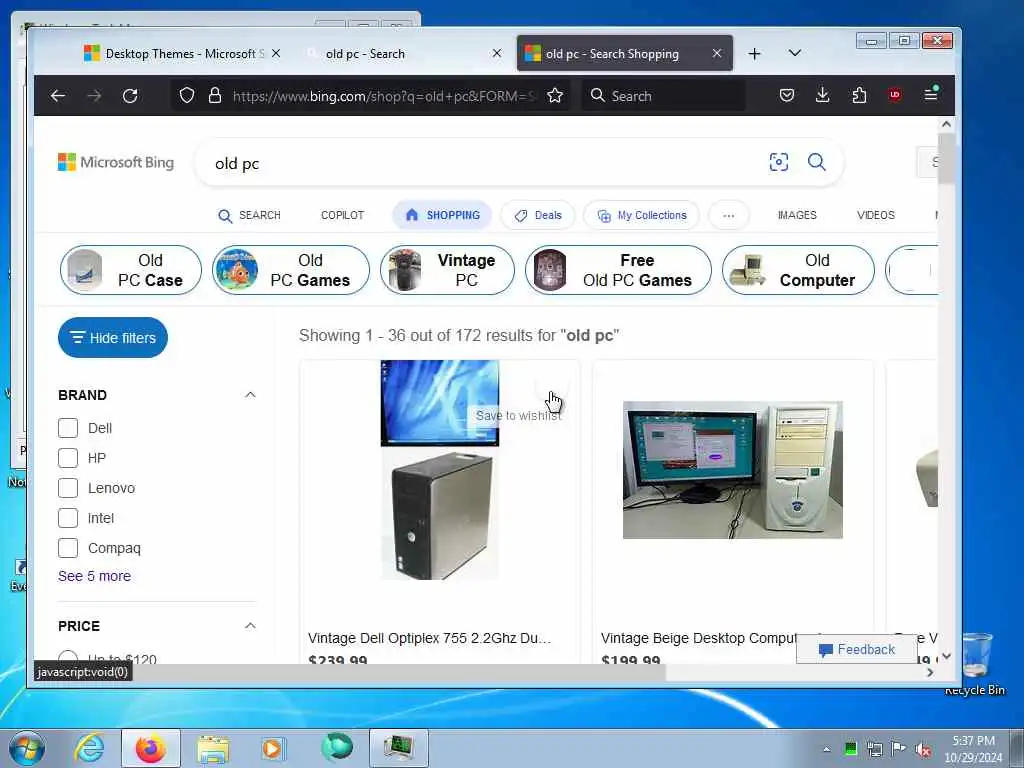Open the Vintage Dell Optiplex 755 title link
Screen dimensions: 1024x768
(430, 638)
